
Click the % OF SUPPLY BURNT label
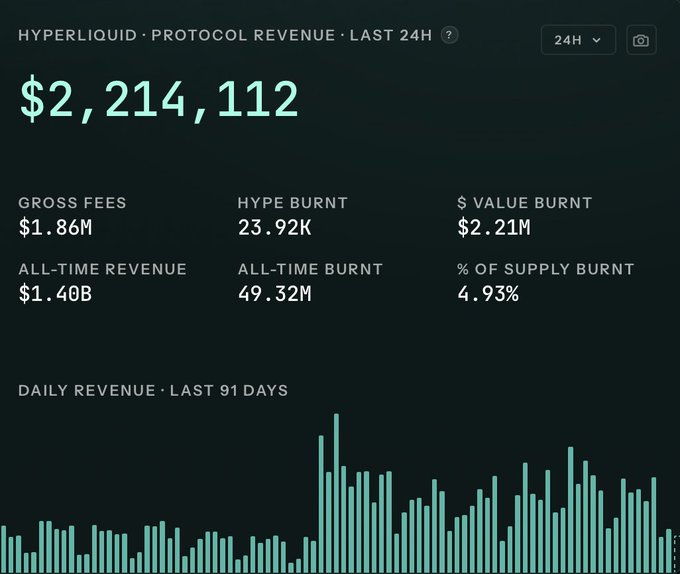pos(546,269)
